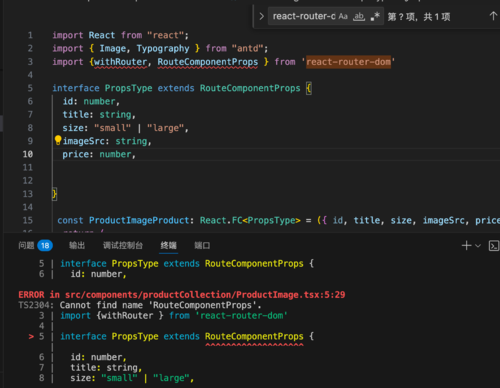Screen dimensions: 500x388
Task: Click withRouter identifier on line 3
Action: point(120,62)
